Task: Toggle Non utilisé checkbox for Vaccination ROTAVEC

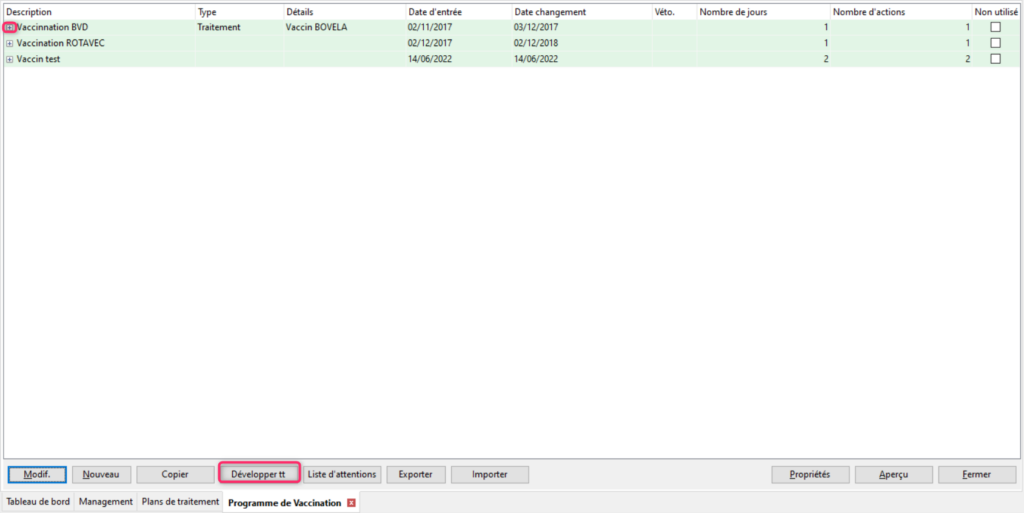Action: point(995,44)
